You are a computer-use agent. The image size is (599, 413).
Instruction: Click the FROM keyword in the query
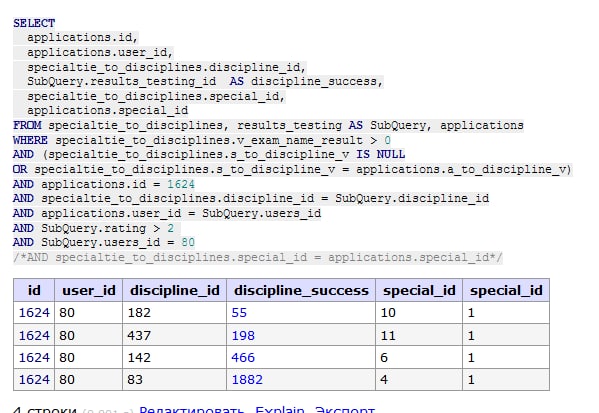[x=27, y=125]
